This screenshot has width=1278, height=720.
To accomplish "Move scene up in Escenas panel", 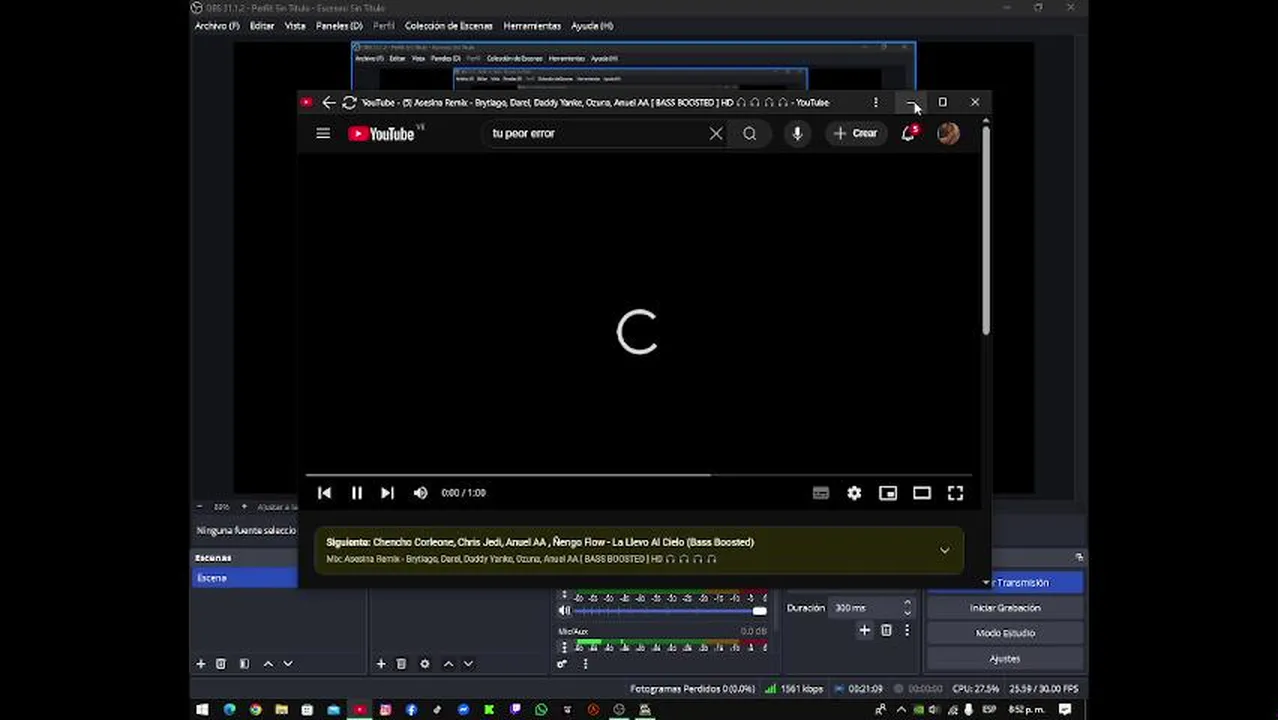I will (268, 664).
